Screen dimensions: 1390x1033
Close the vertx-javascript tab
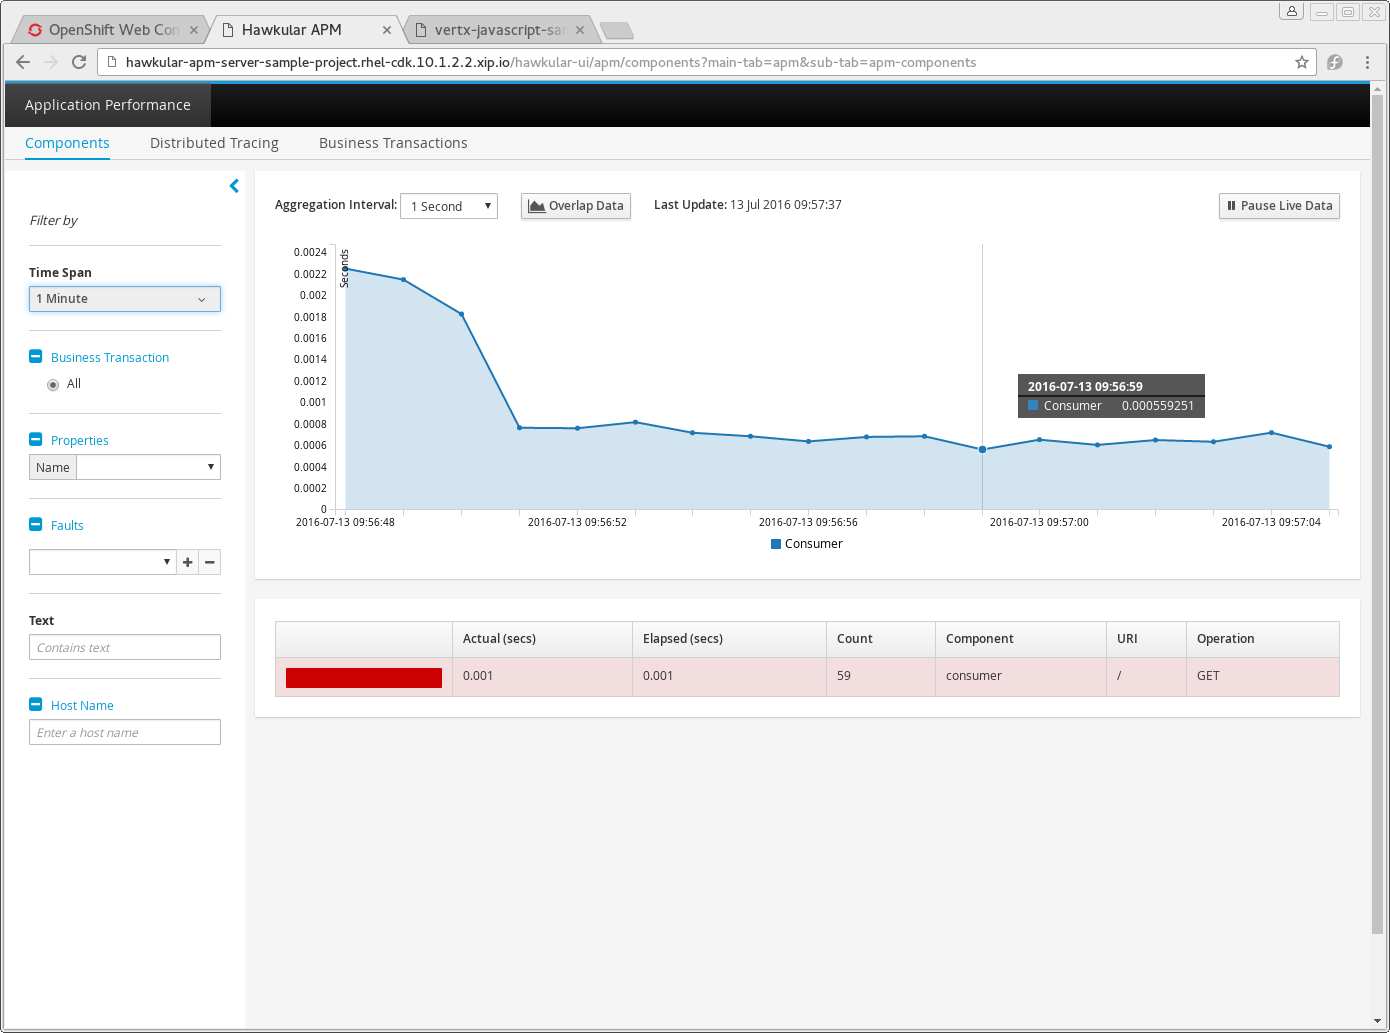[x=580, y=30]
